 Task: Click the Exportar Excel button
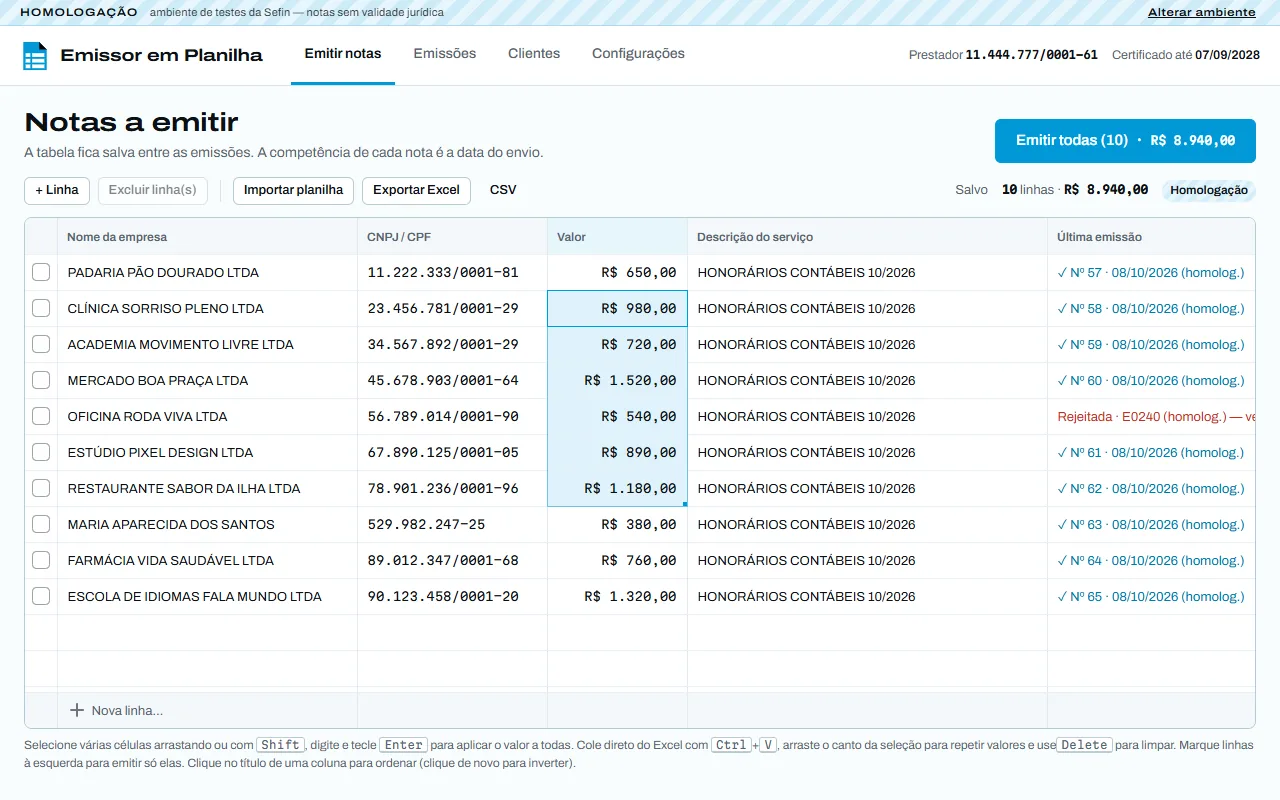point(416,190)
